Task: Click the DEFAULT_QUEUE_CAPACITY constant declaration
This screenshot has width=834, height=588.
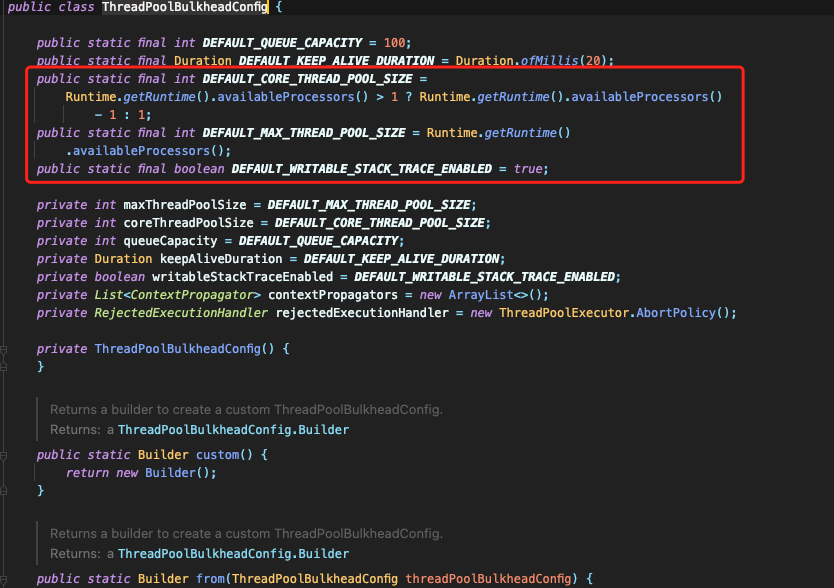Action: click(x=282, y=43)
